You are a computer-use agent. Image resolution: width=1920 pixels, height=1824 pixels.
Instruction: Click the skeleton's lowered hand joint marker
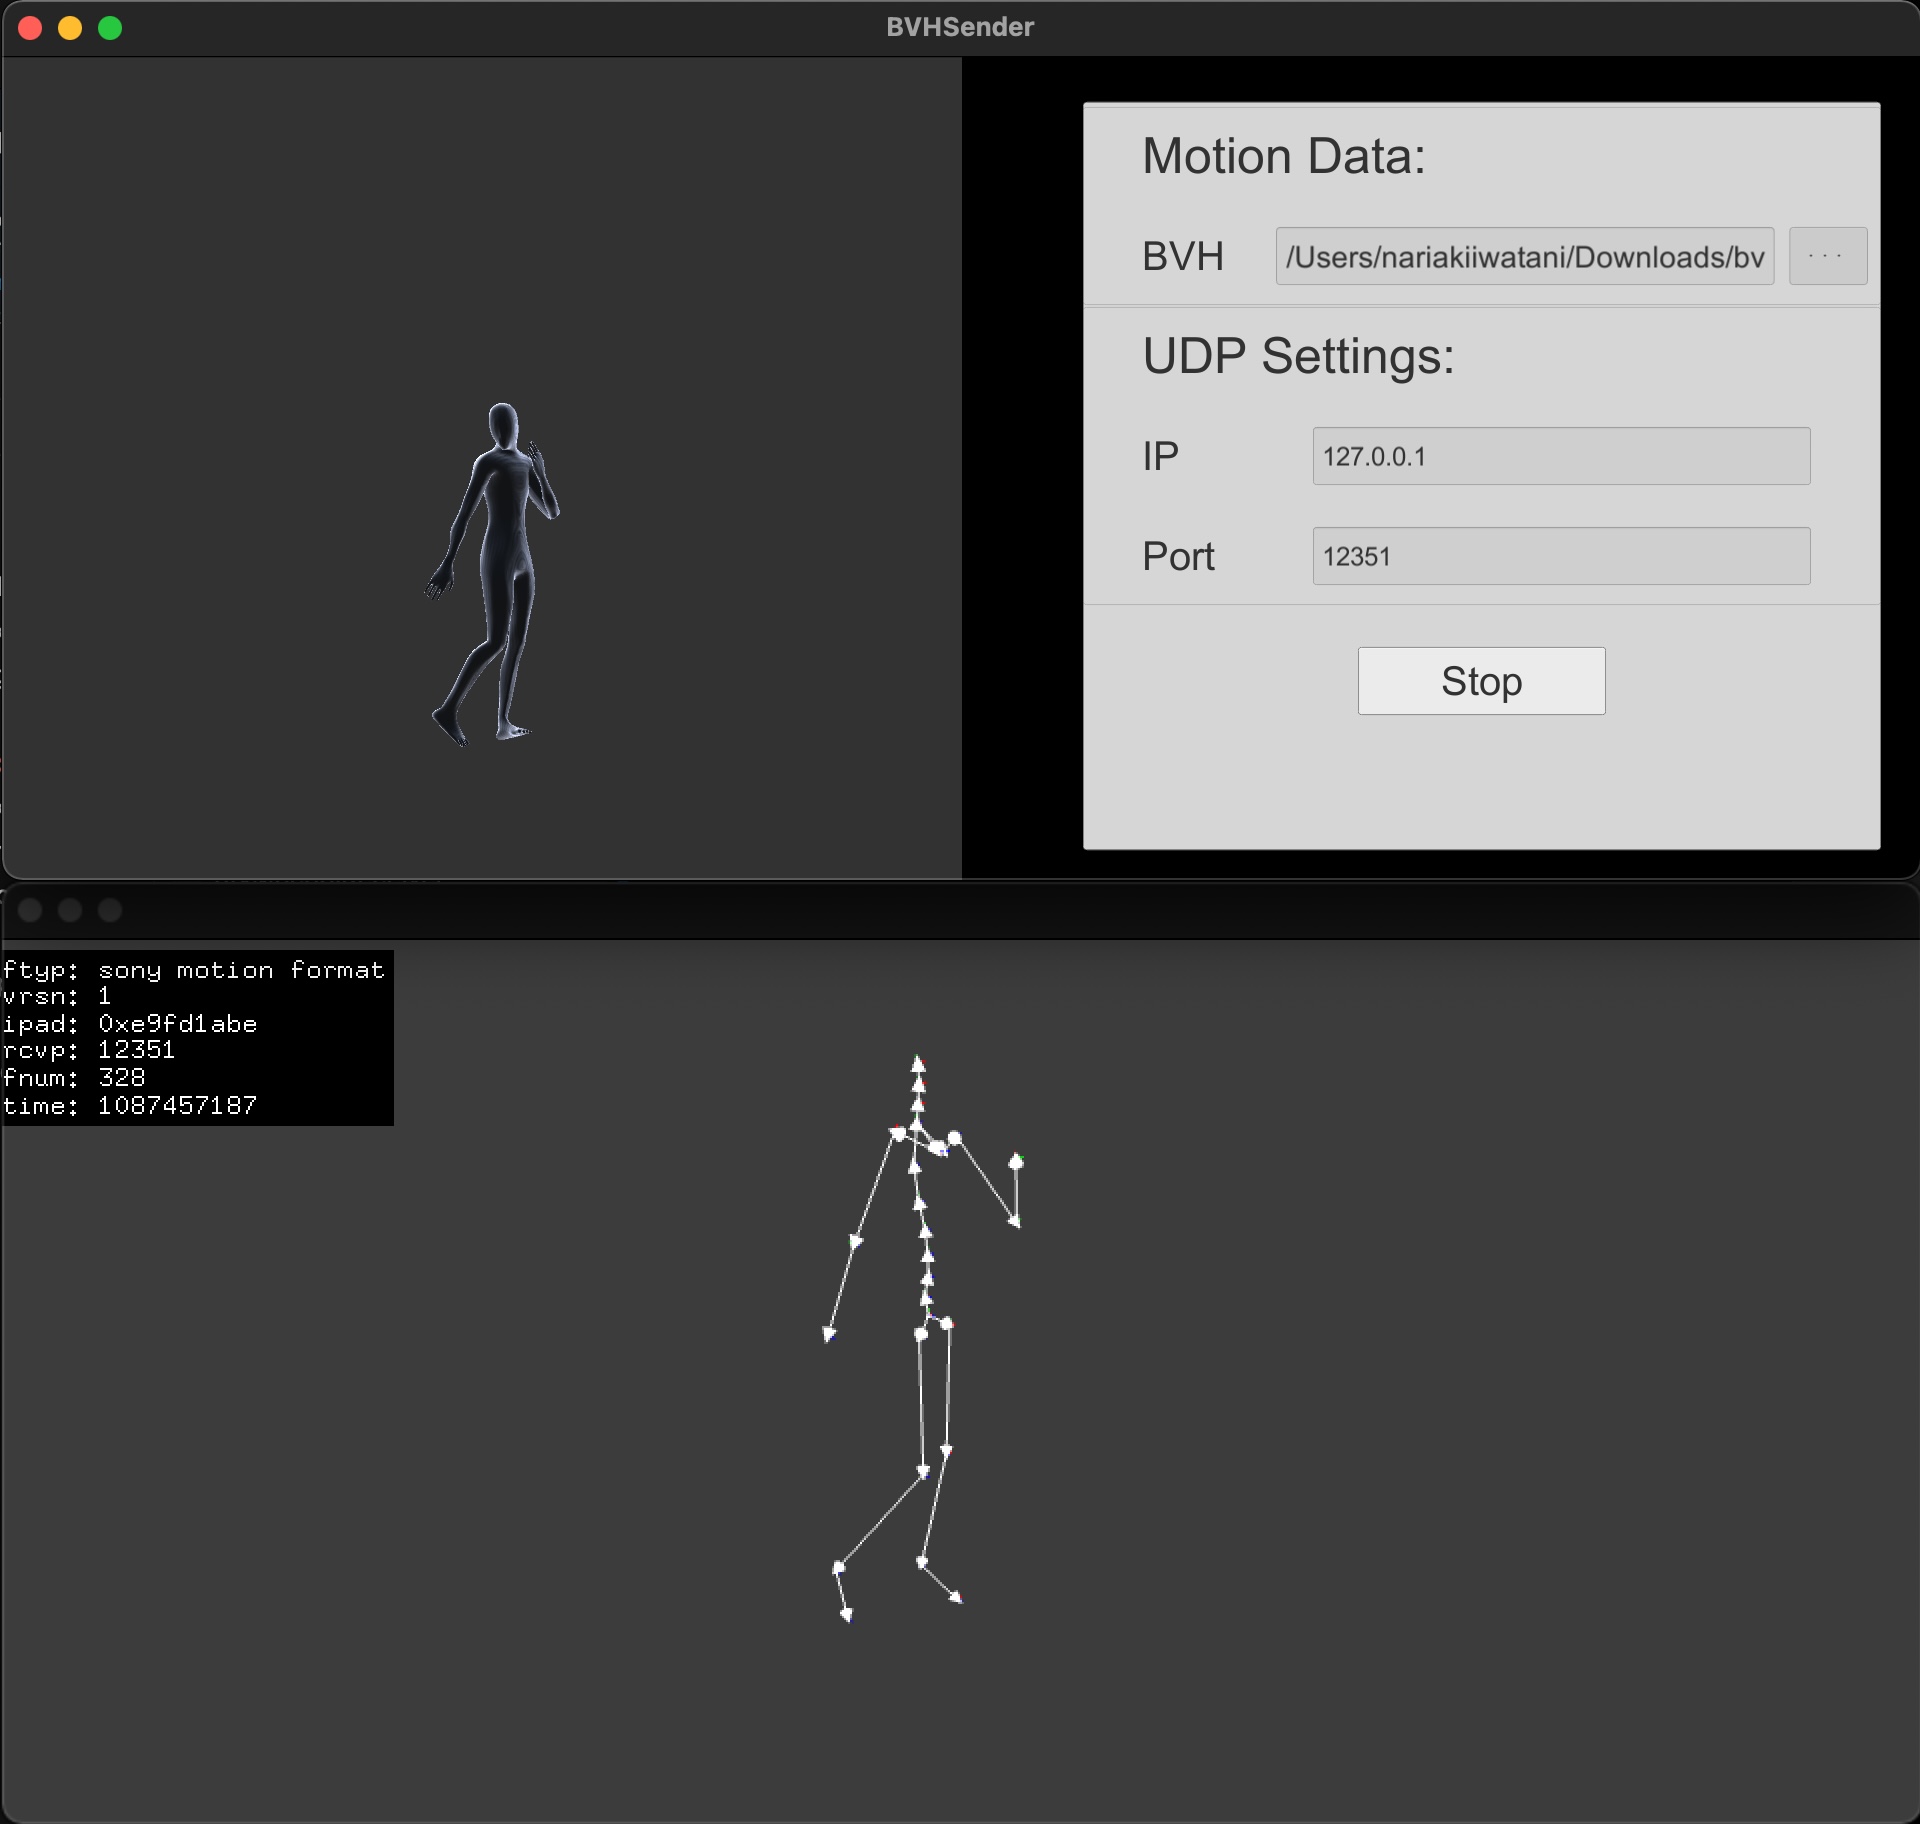pyautogui.click(x=829, y=1334)
